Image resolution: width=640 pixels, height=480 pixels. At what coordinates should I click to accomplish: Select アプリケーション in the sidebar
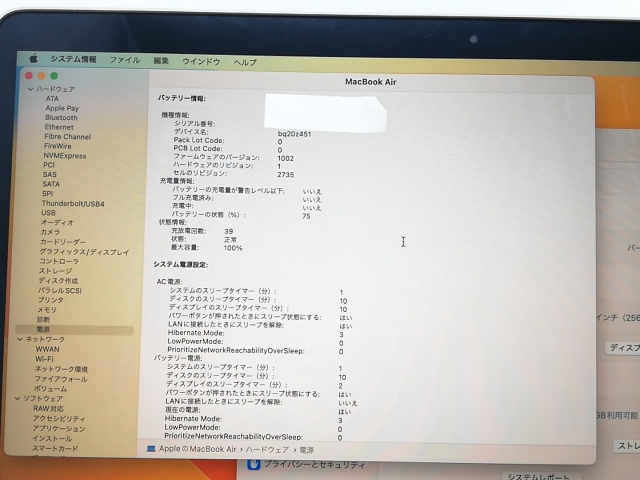pyautogui.click(x=59, y=429)
